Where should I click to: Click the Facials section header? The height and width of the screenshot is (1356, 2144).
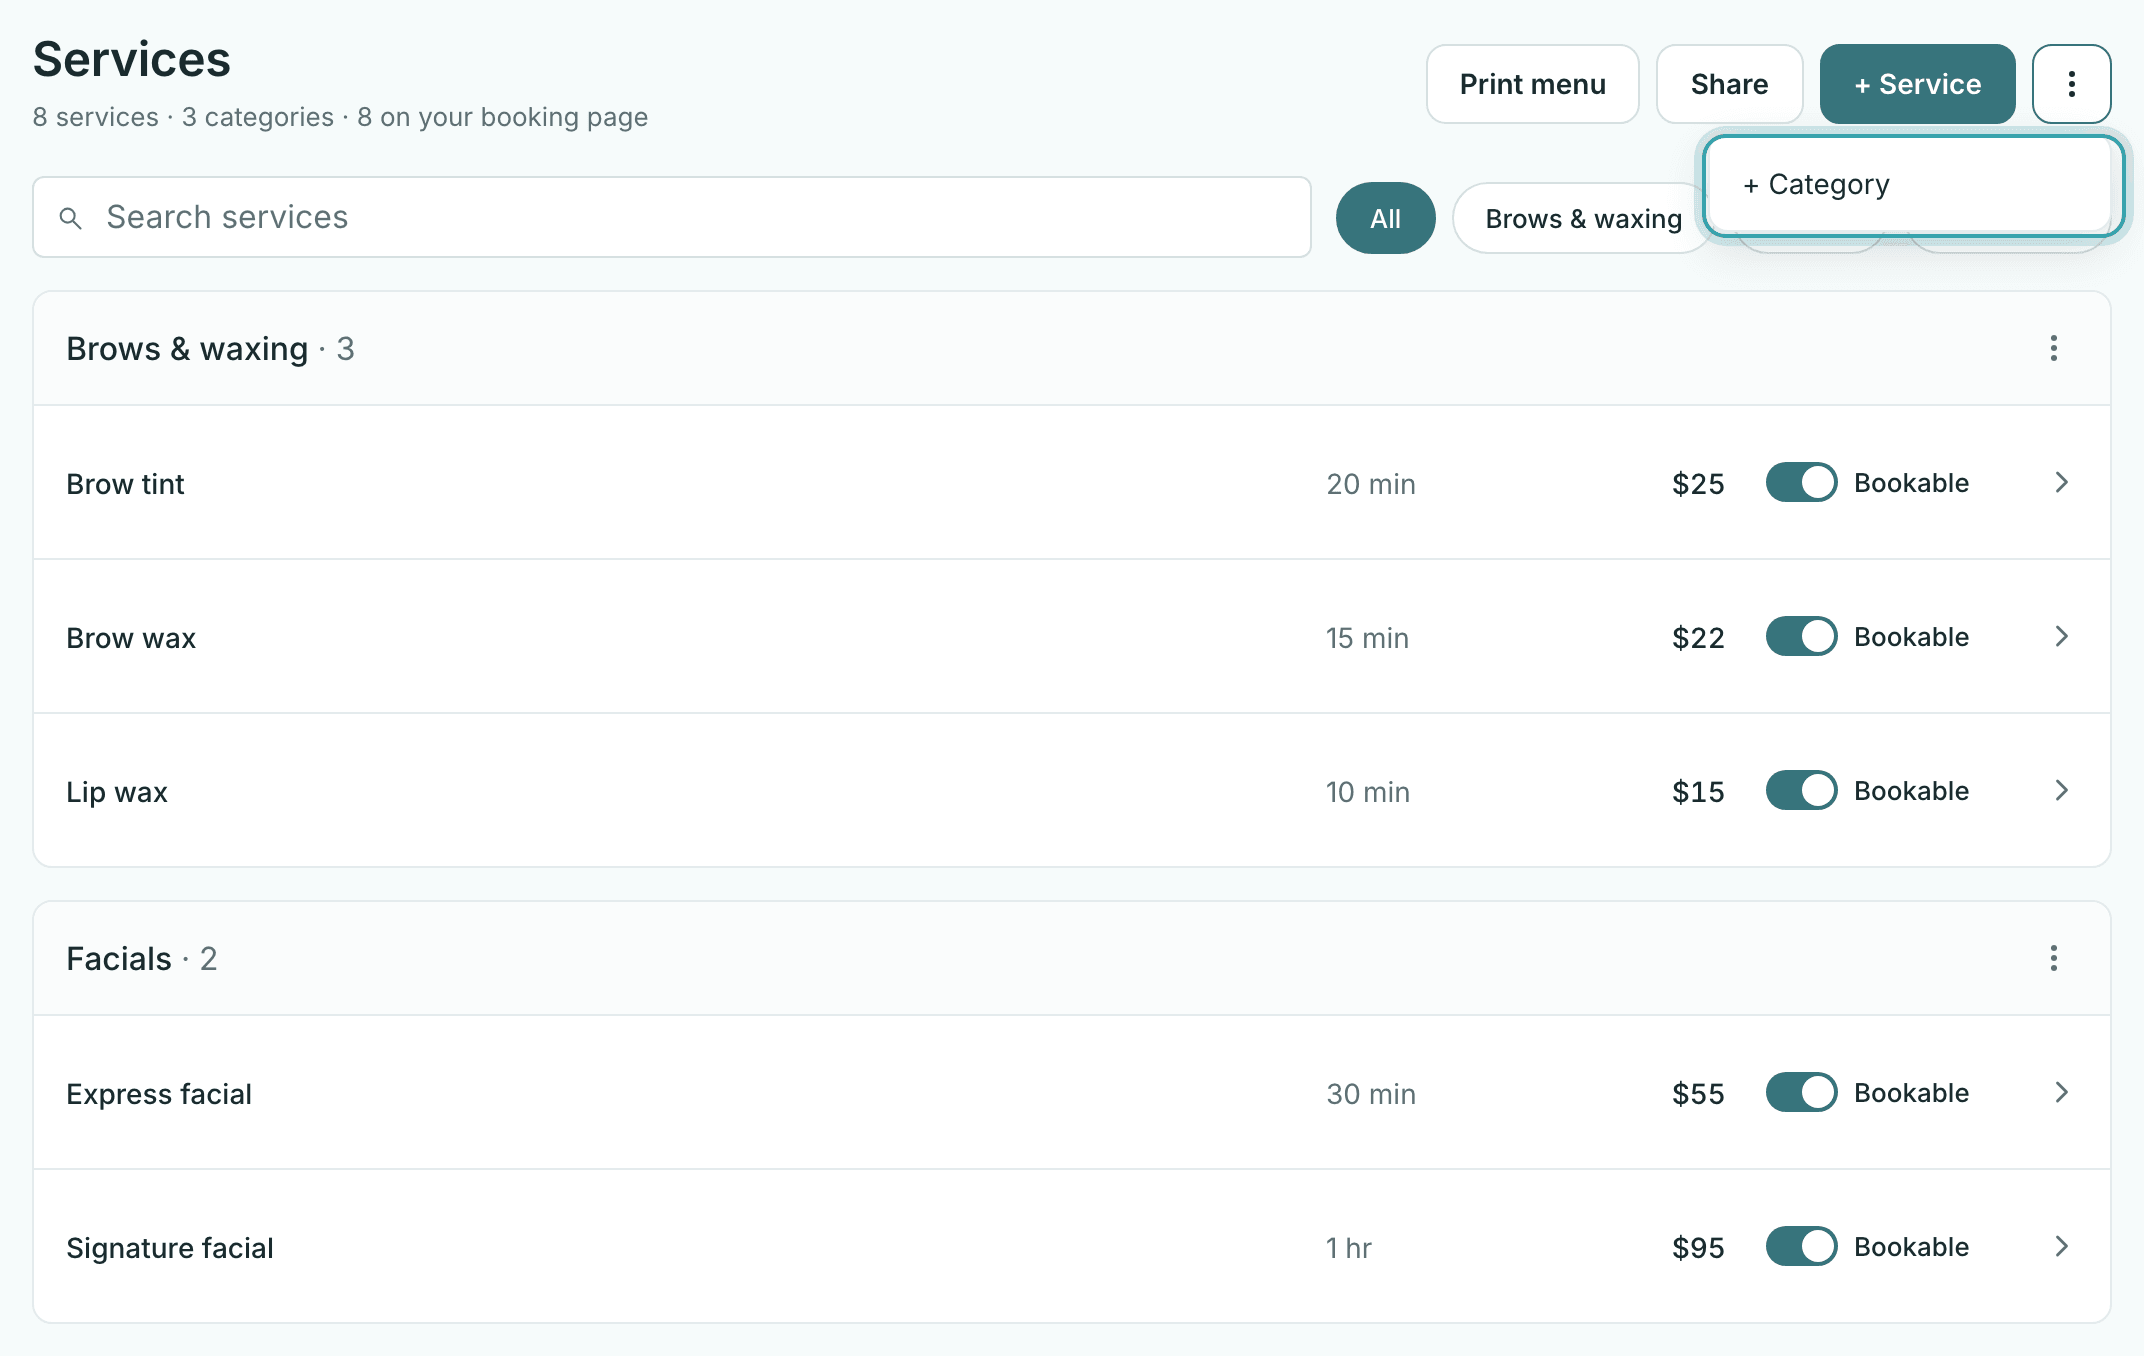1072,959
